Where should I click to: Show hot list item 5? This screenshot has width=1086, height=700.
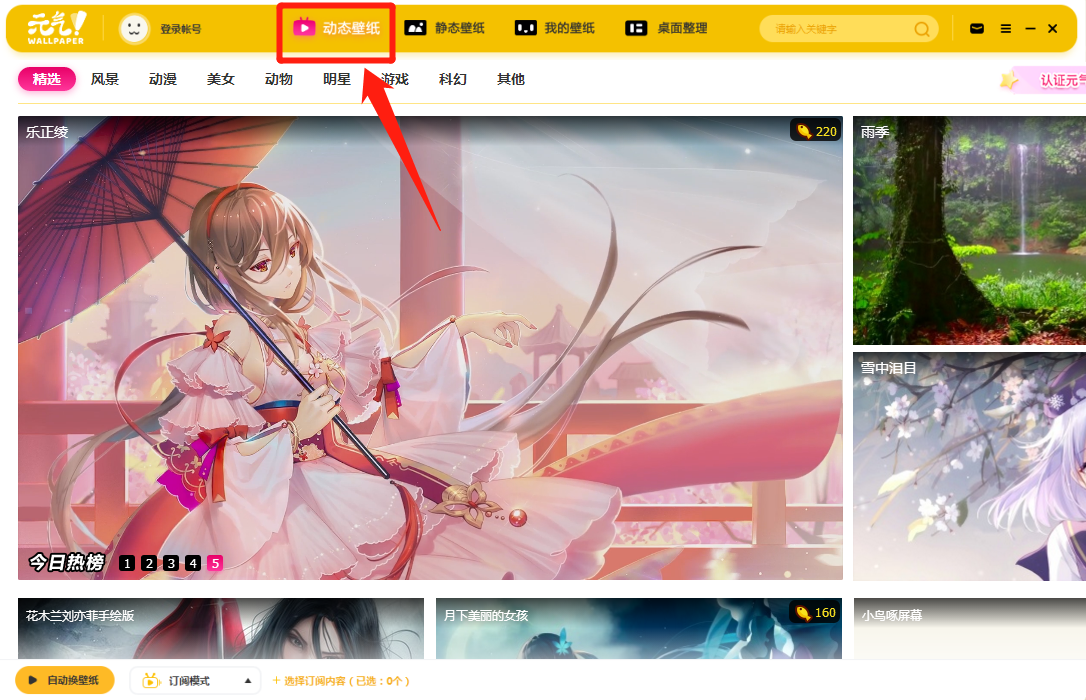[215, 563]
